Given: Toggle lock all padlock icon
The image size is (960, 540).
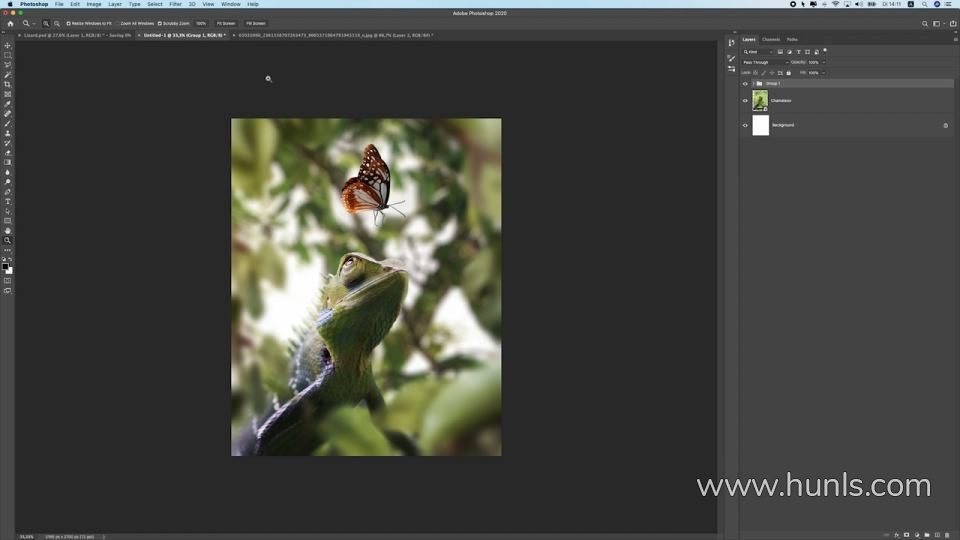Looking at the screenshot, I should tap(789, 73).
